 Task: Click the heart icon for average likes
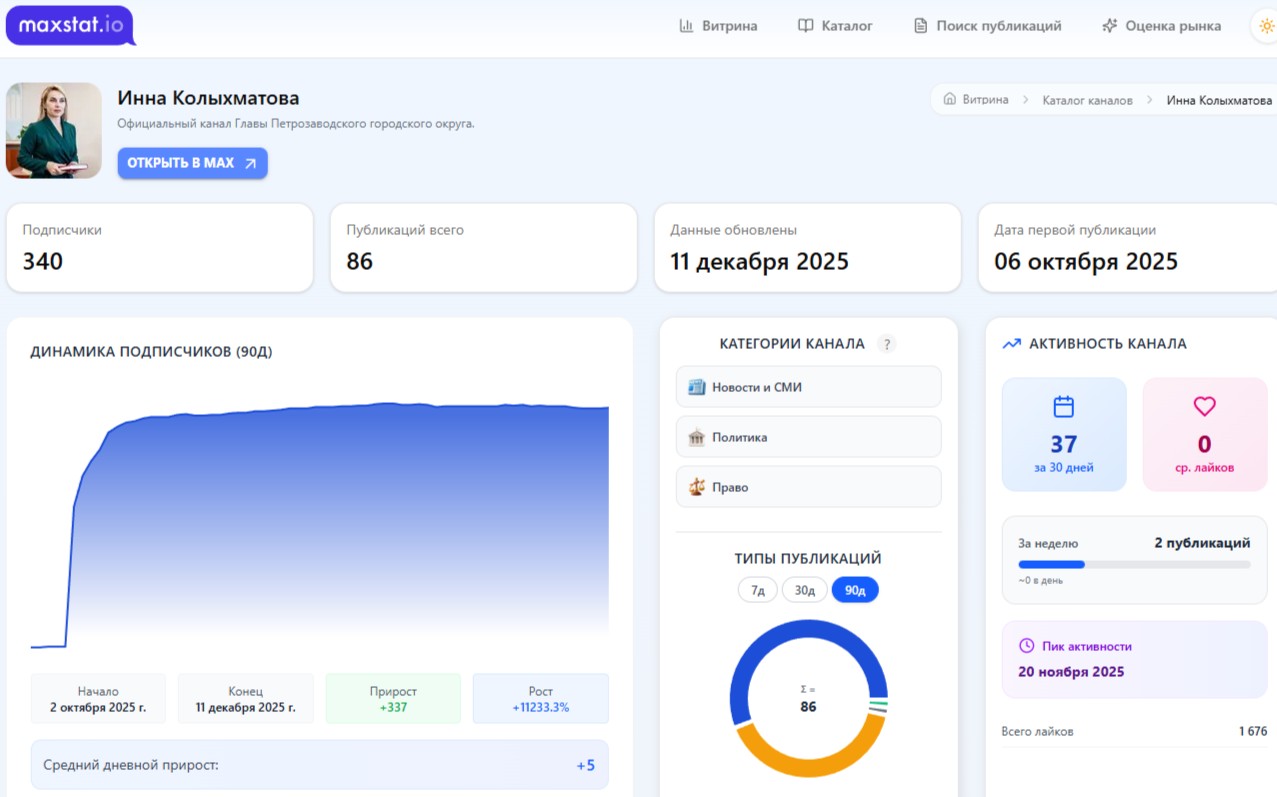point(1204,406)
